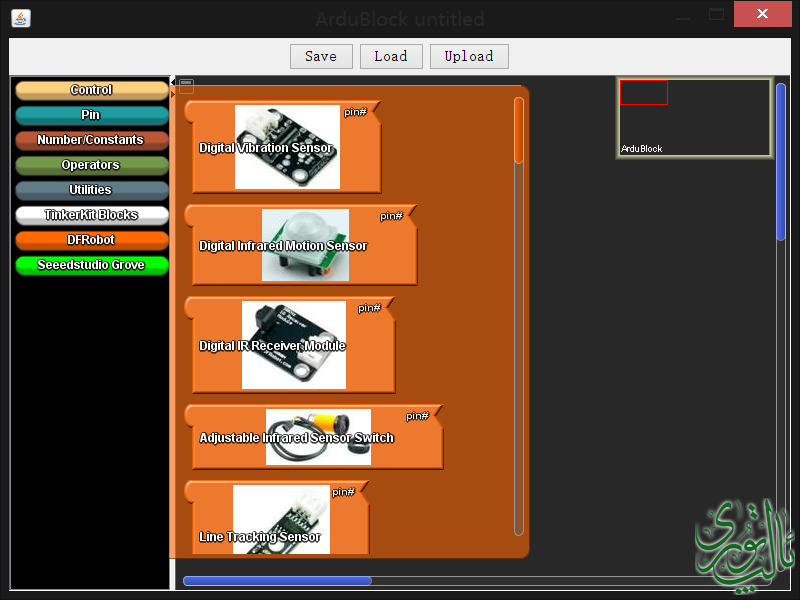Select the Digital Infrared Motion Sensor block
Image resolution: width=800 pixels, height=600 pixels.
pyautogui.click(x=301, y=245)
